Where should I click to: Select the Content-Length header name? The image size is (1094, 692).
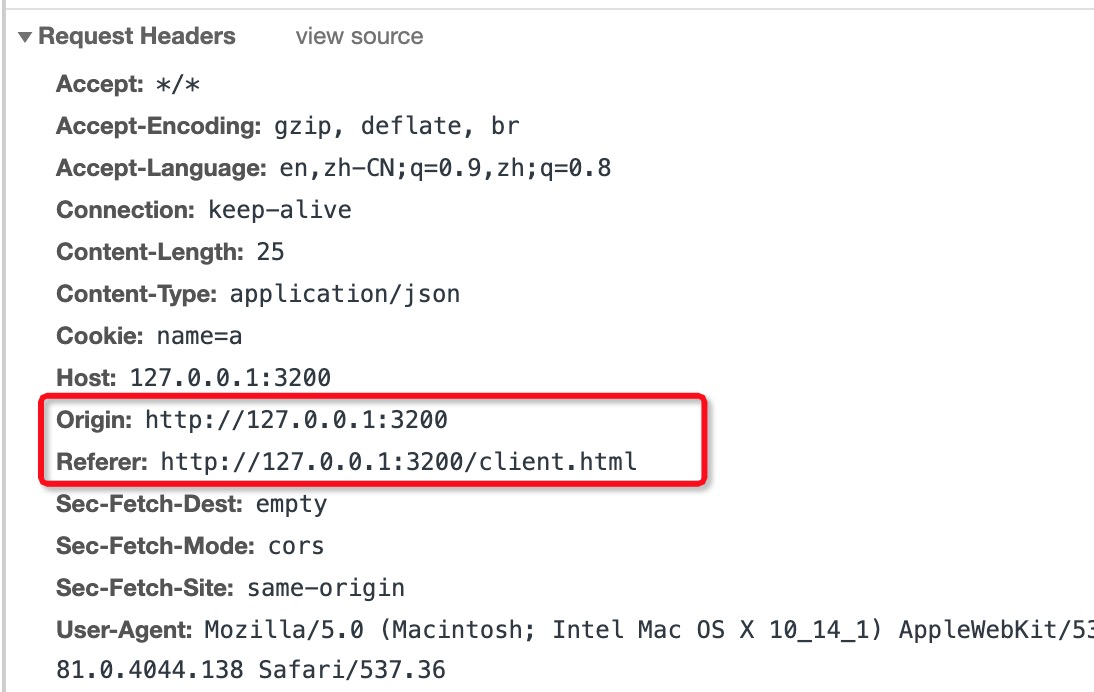click(150, 252)
